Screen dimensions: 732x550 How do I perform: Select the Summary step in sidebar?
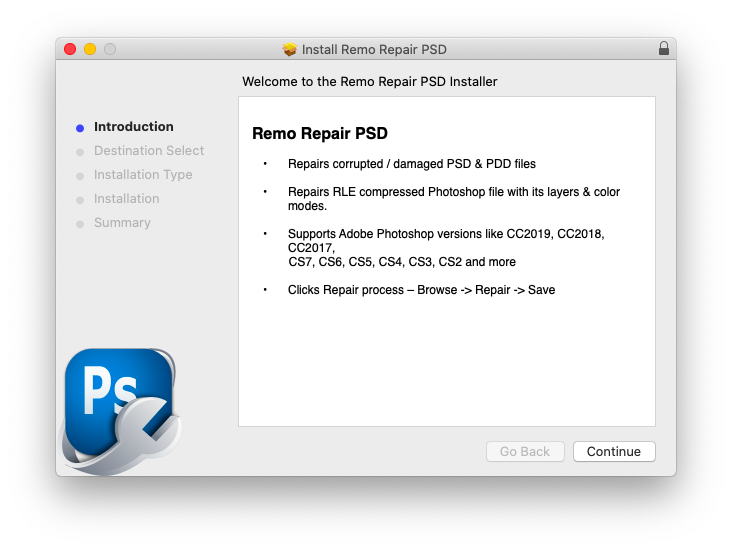122,223
